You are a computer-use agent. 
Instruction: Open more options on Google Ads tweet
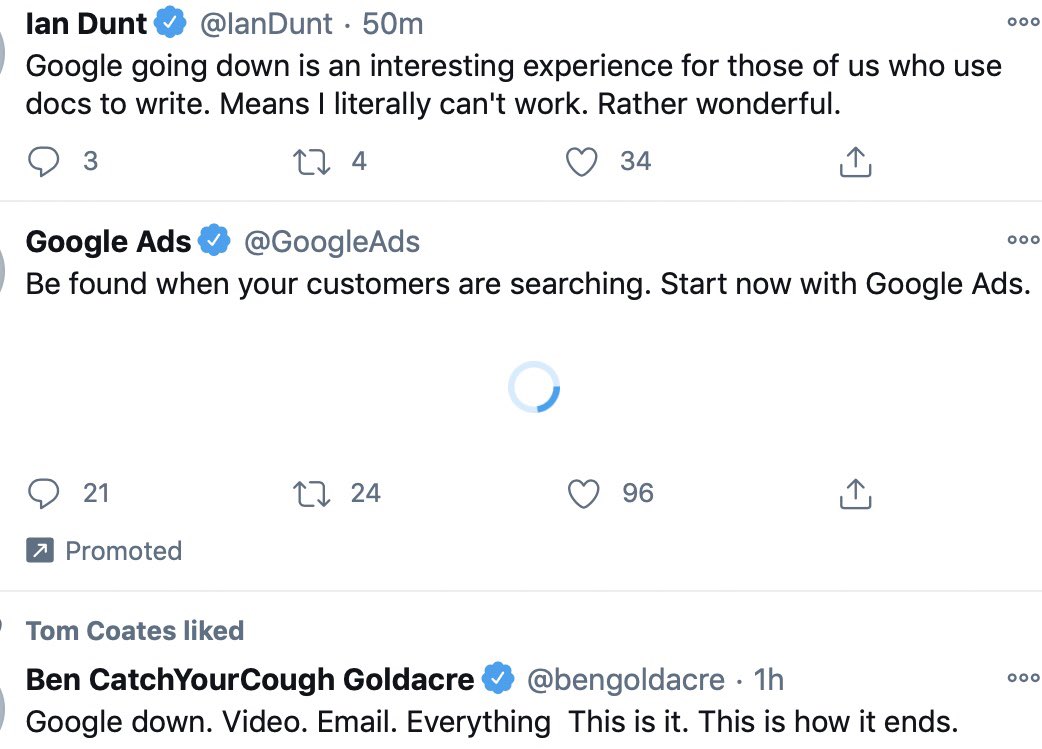point(1023,239)
